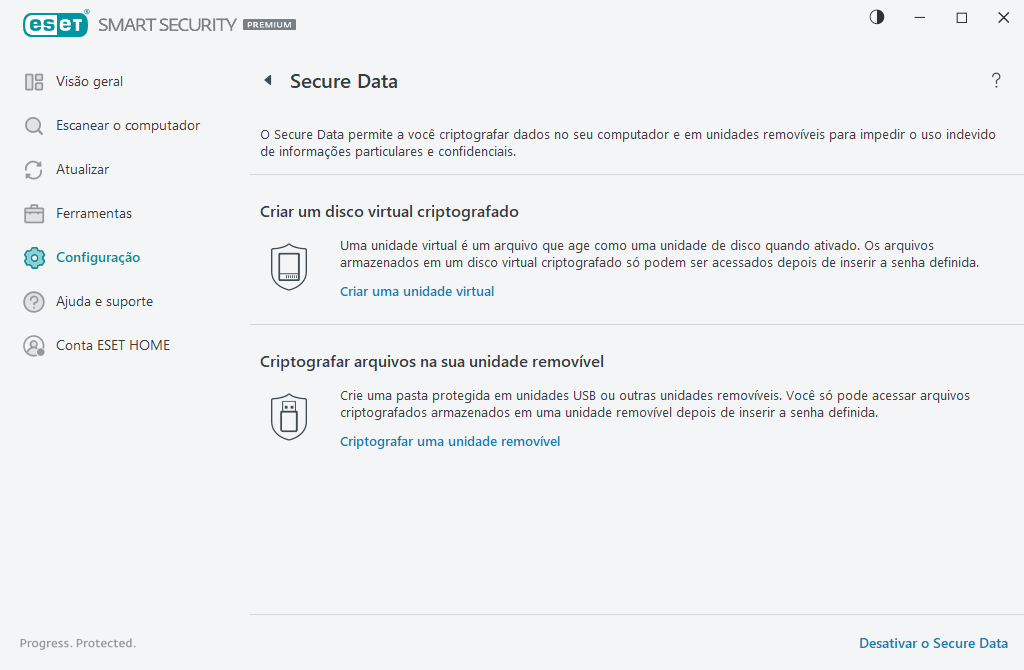Click Criptografar uma unidade removível

[x=450, y=441]
